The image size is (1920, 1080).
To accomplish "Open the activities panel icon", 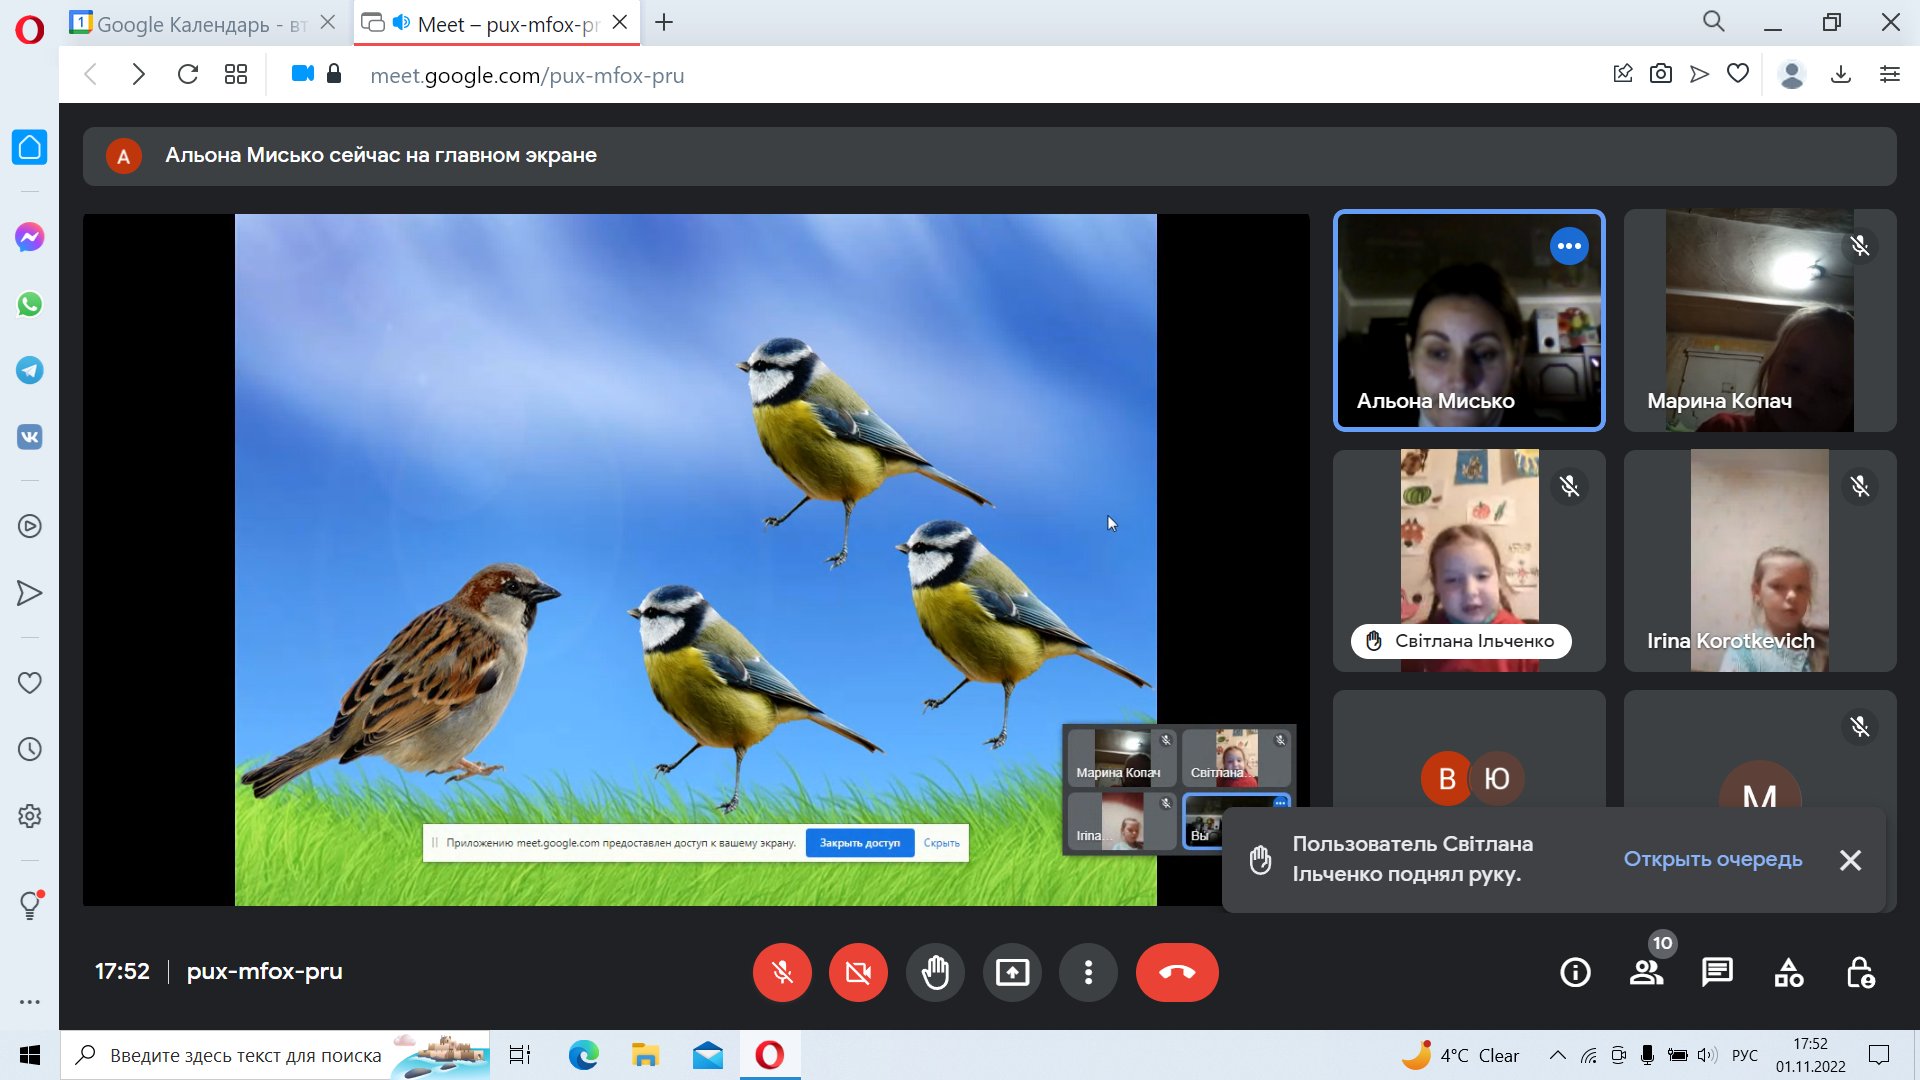I will [x=1789, y=972].
